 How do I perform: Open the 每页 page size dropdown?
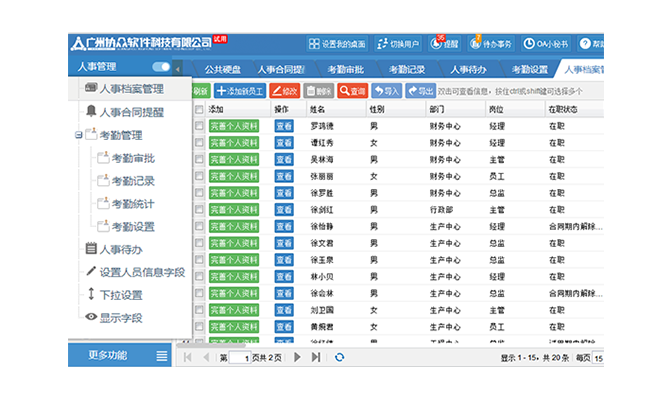tap(597, 357)
